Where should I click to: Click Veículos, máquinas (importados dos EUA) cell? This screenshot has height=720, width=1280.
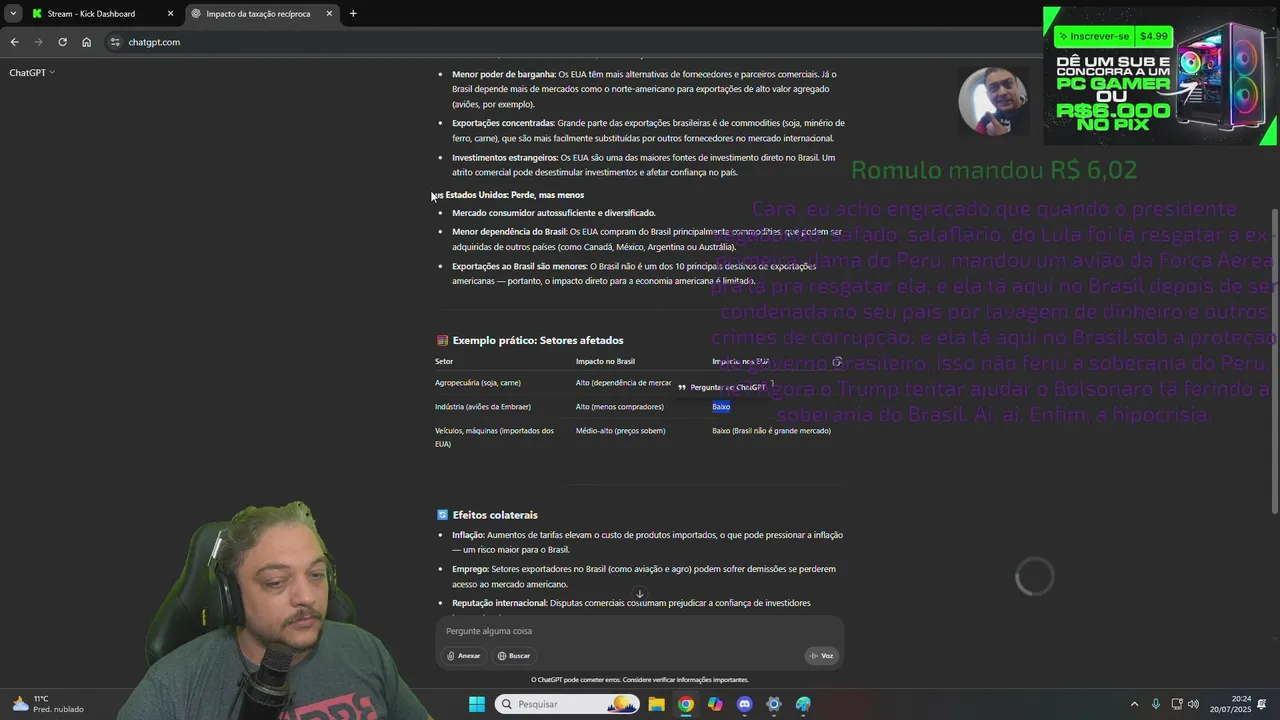click(x=494, y=437)
